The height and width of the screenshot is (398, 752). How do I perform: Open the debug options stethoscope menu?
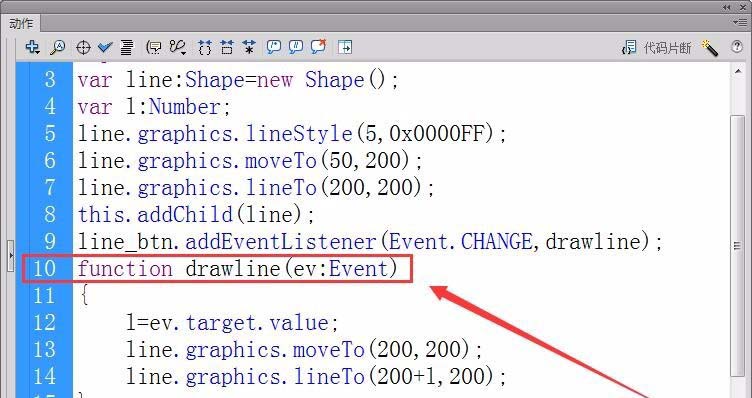click(x=178, y=47)
